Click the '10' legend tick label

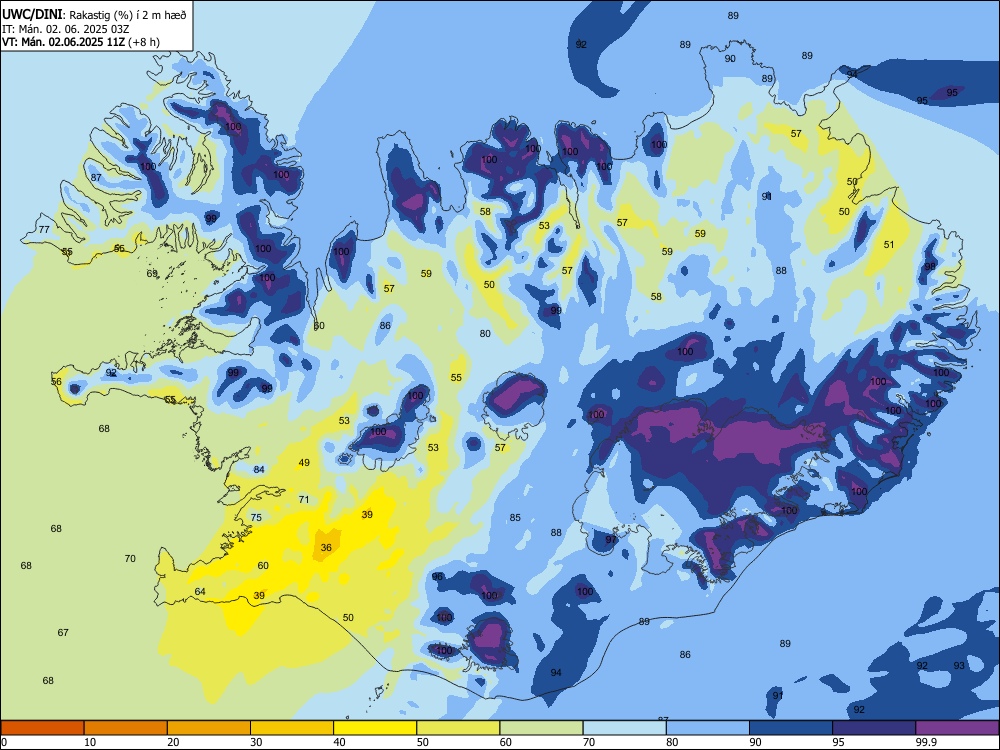pyautogui.click(x=90, y=742)
